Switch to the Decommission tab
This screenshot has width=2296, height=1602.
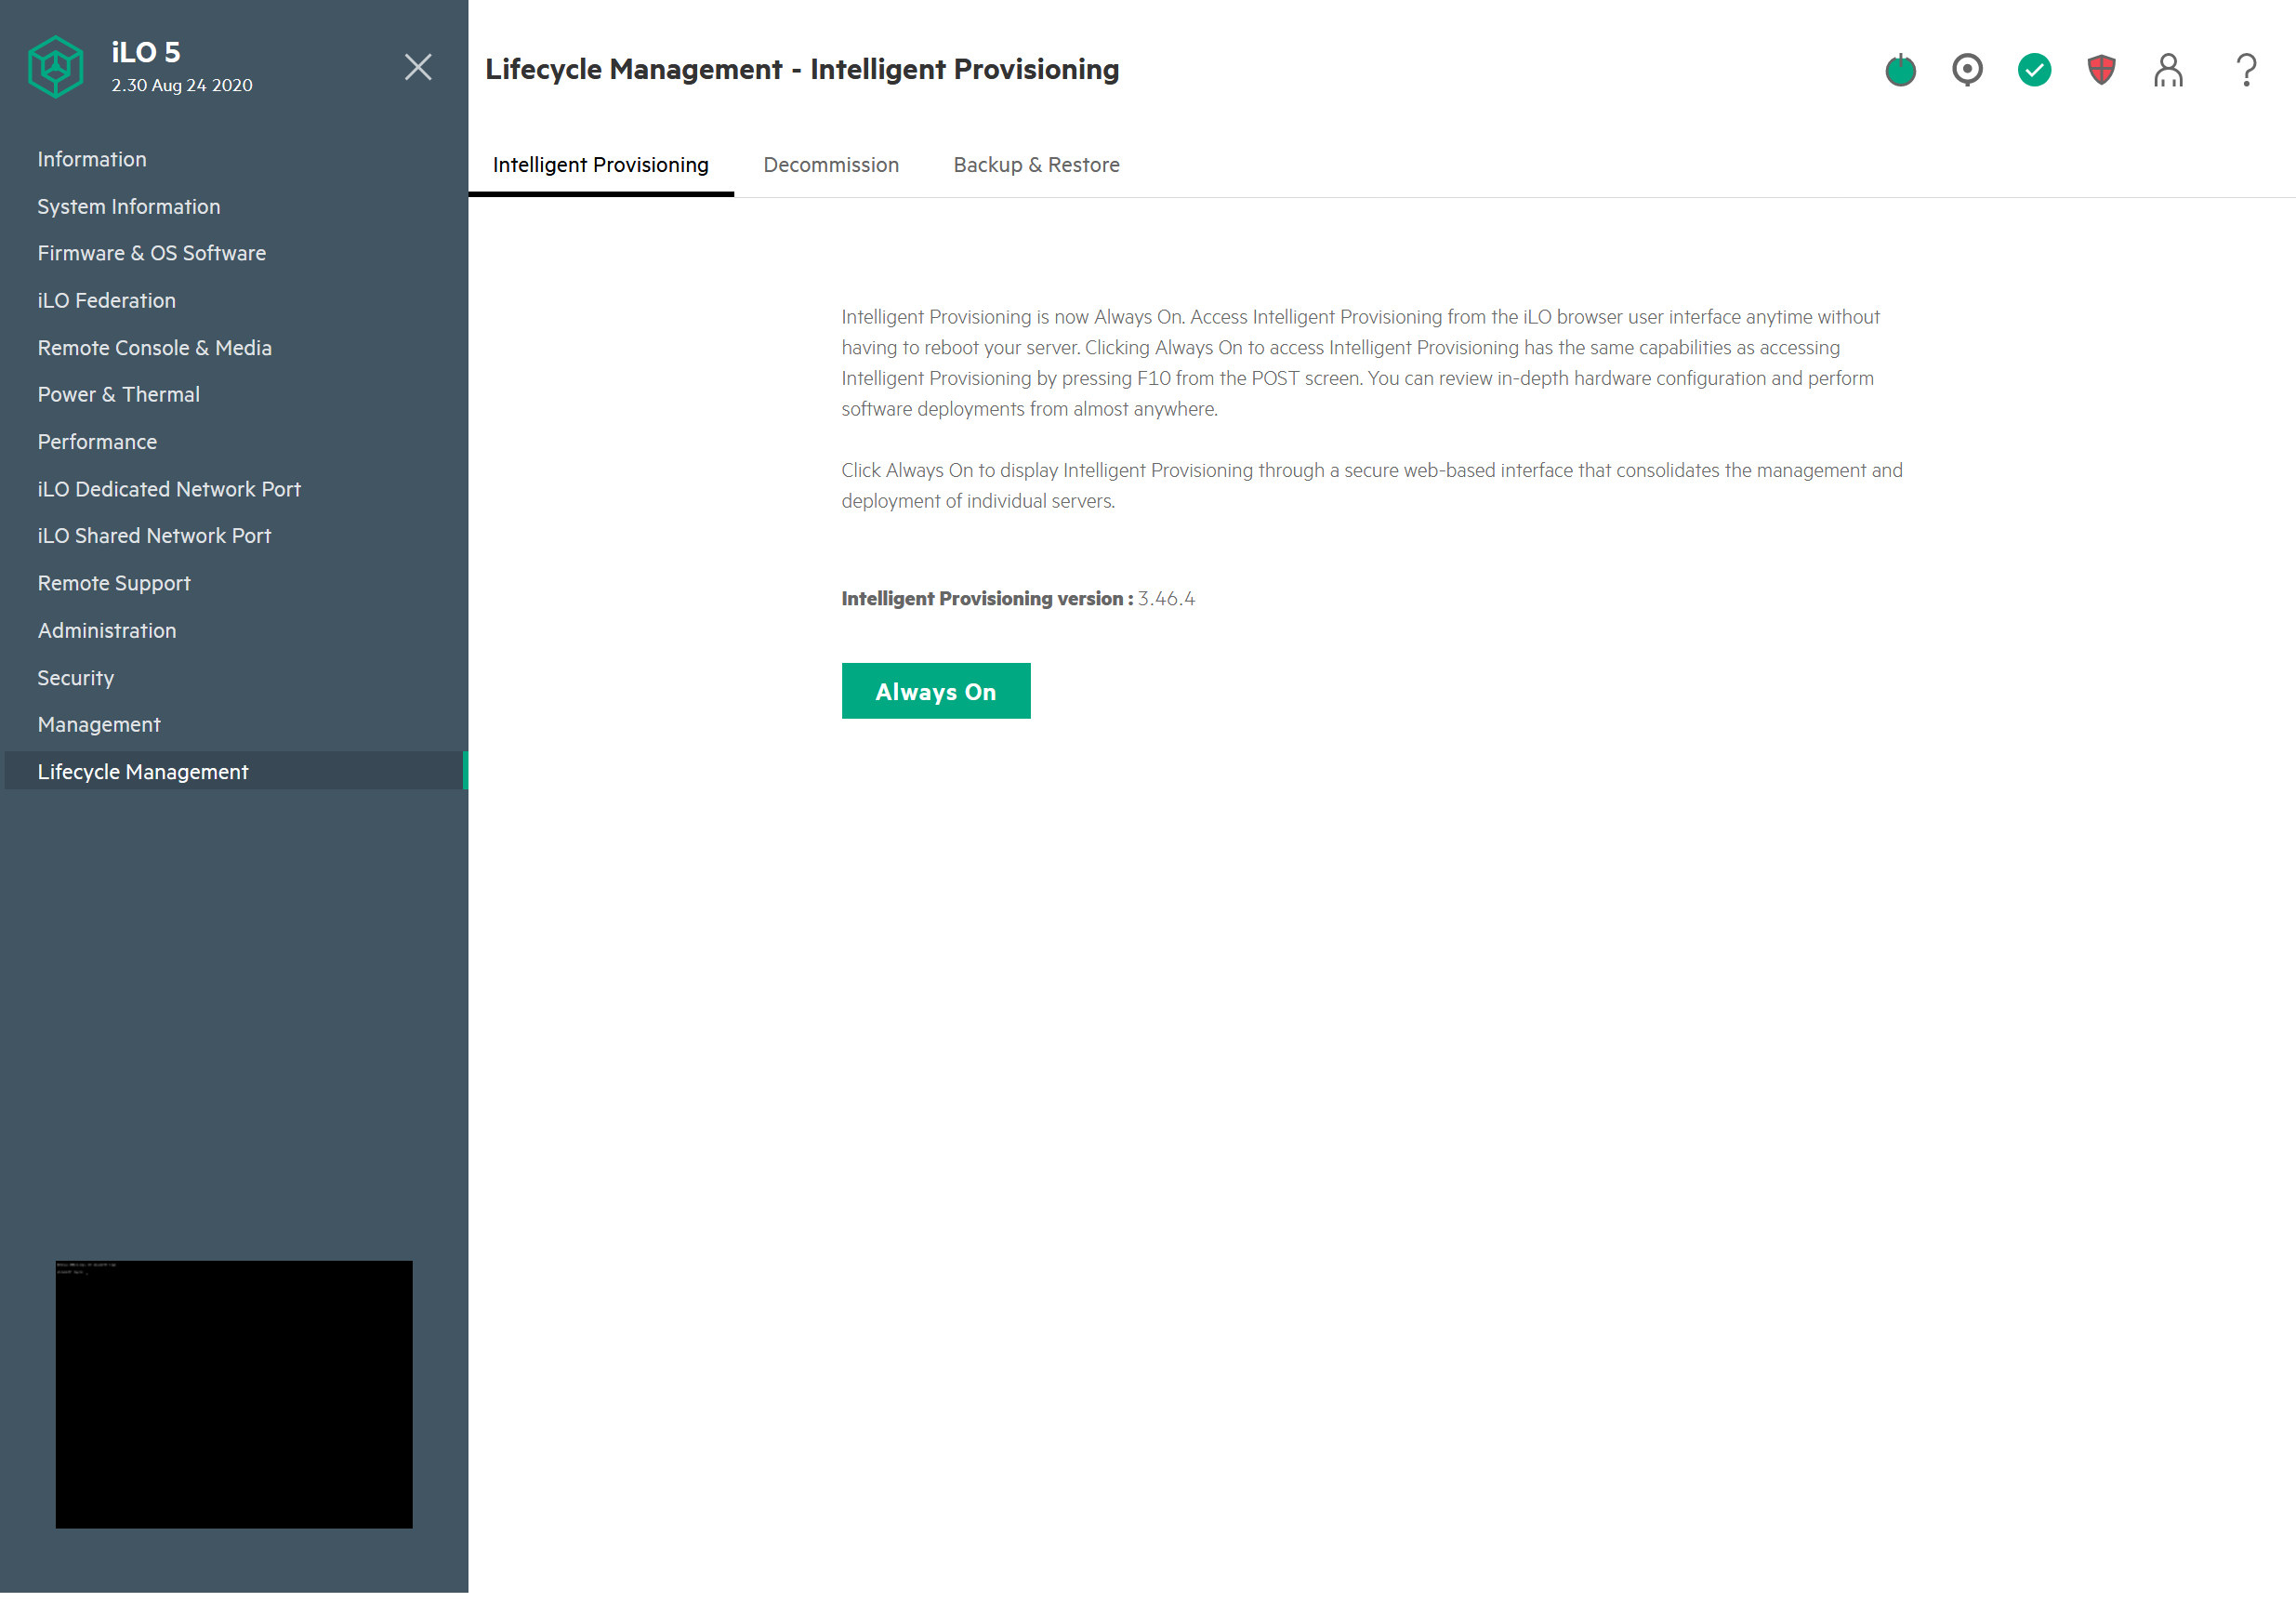pyautogui.click(x=831, y=165)
